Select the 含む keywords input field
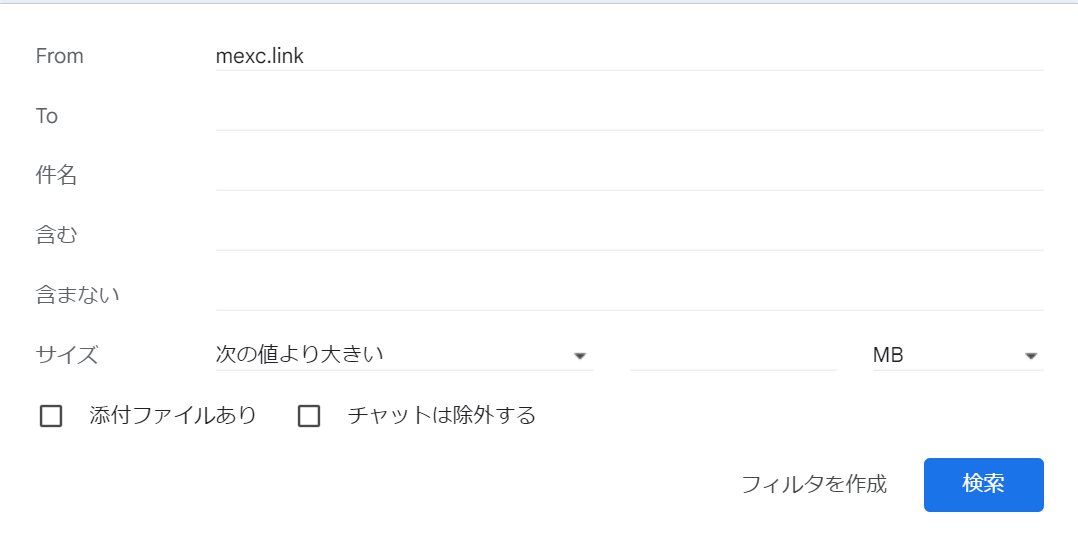This screenshot has width=1078, height=541. (x=628, y=236)
